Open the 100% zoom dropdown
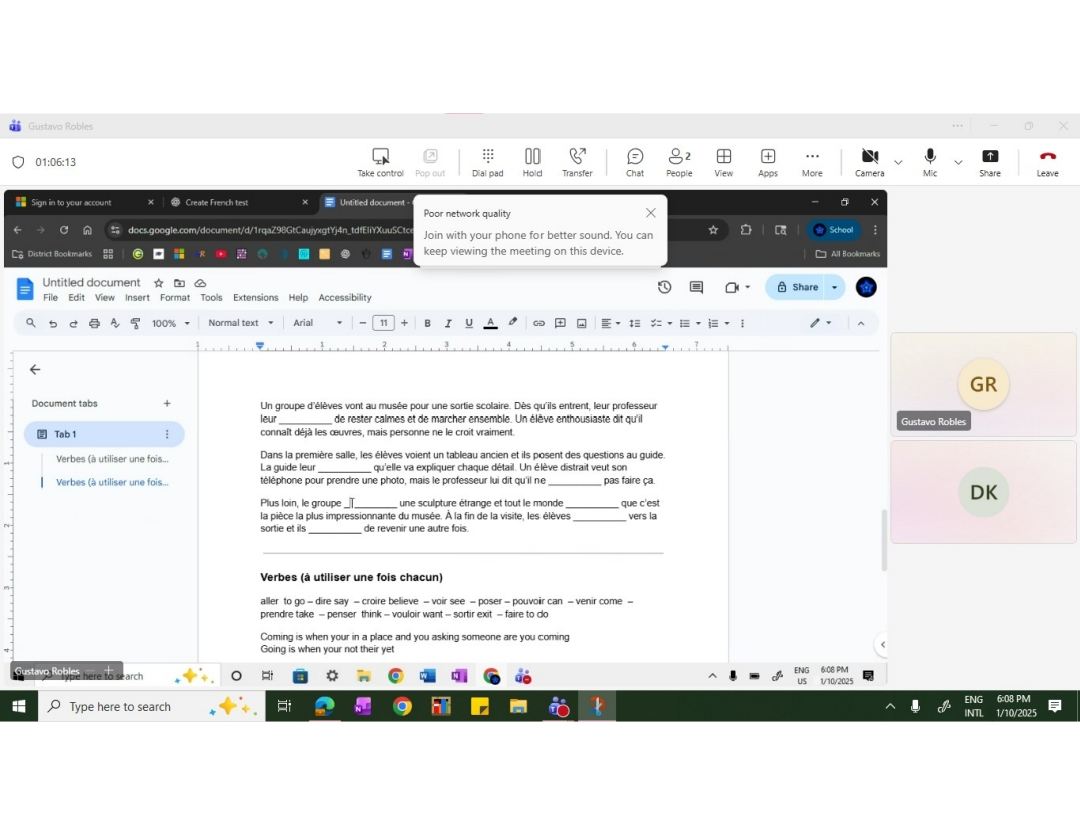 pyautogui.click(x=171, y=323)
